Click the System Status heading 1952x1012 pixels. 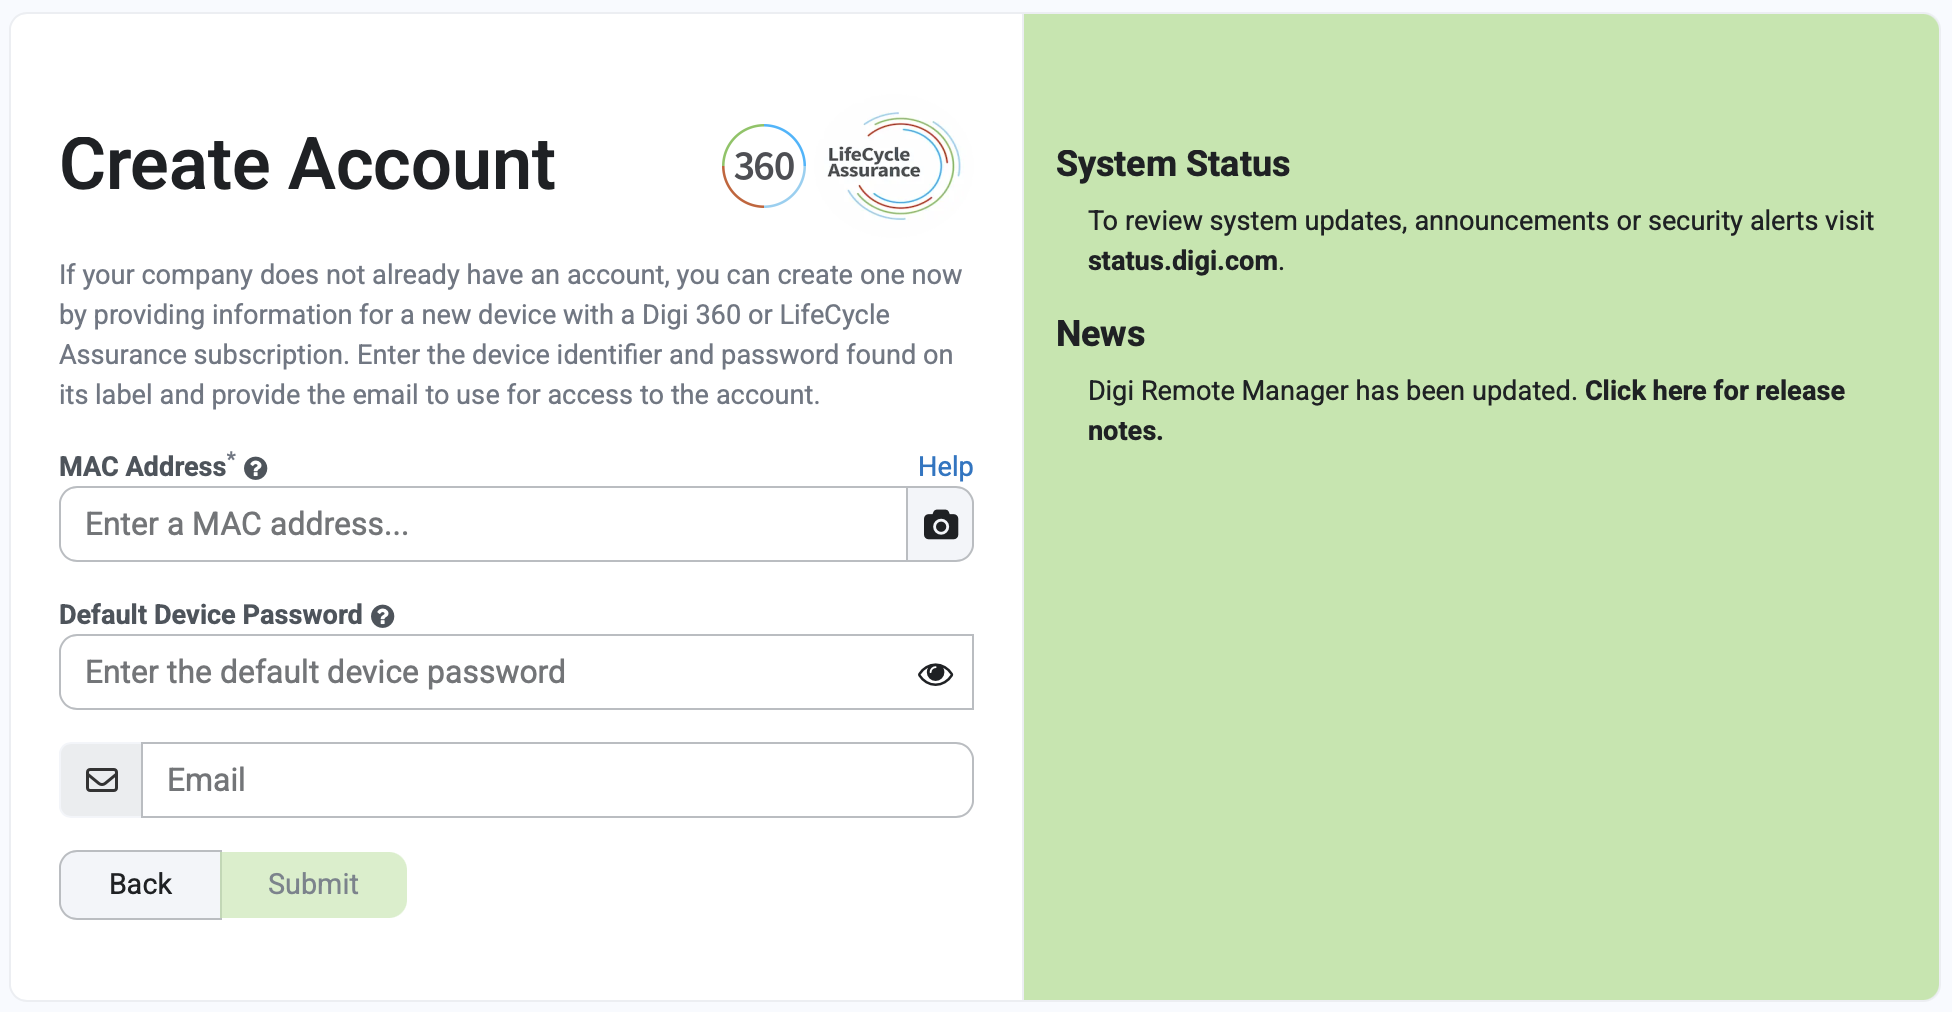(x=1172, y=164)
